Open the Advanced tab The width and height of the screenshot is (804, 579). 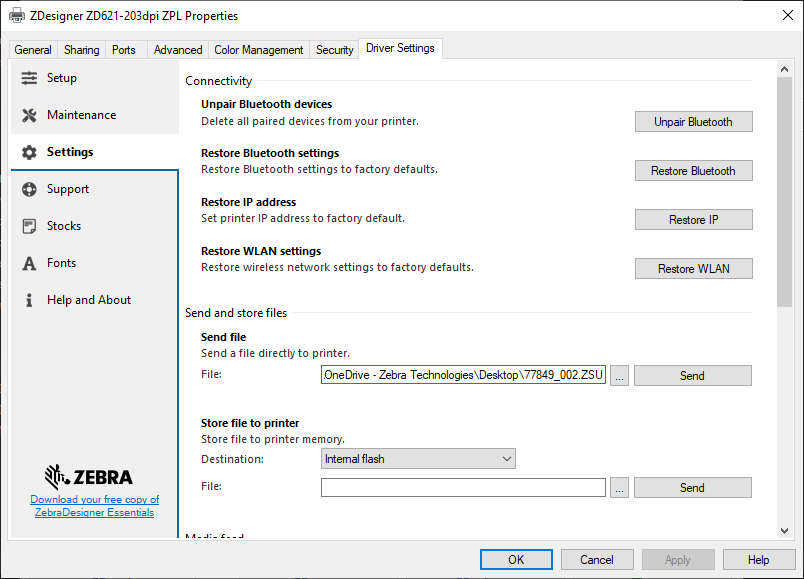178,50
